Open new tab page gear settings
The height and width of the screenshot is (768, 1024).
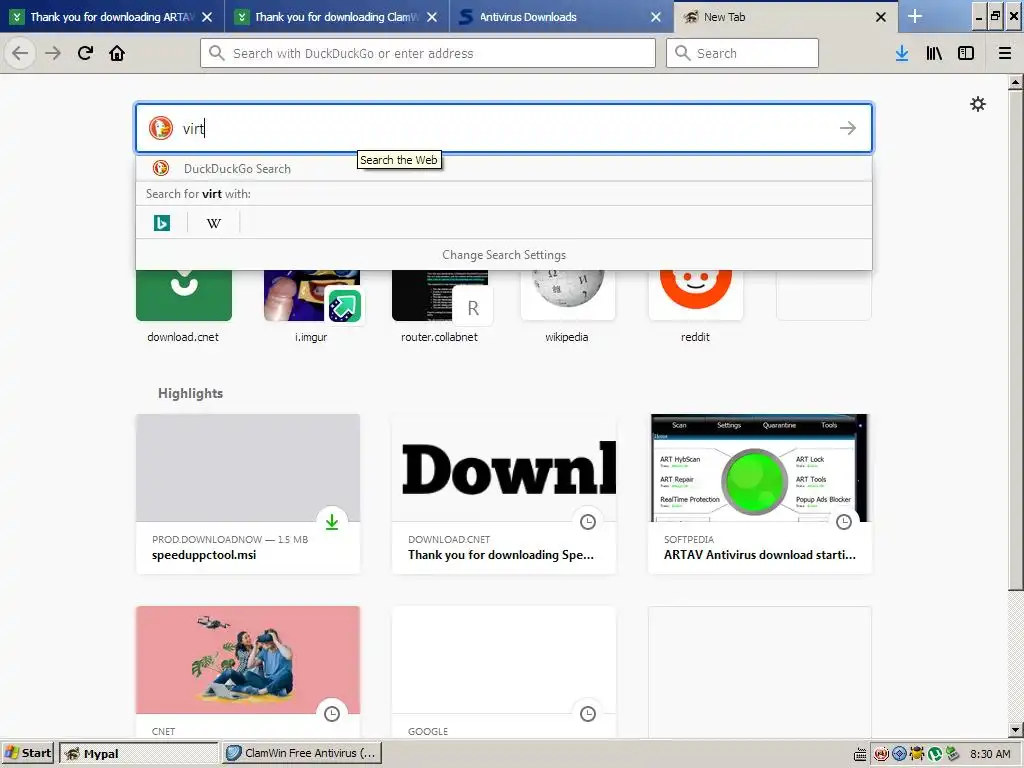[978, 104]
